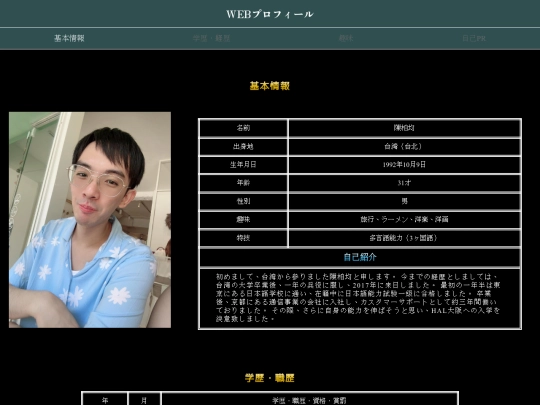Click the 性別 label cell
540x405 pixels.
pyautogui.click(x=243, y=201)
